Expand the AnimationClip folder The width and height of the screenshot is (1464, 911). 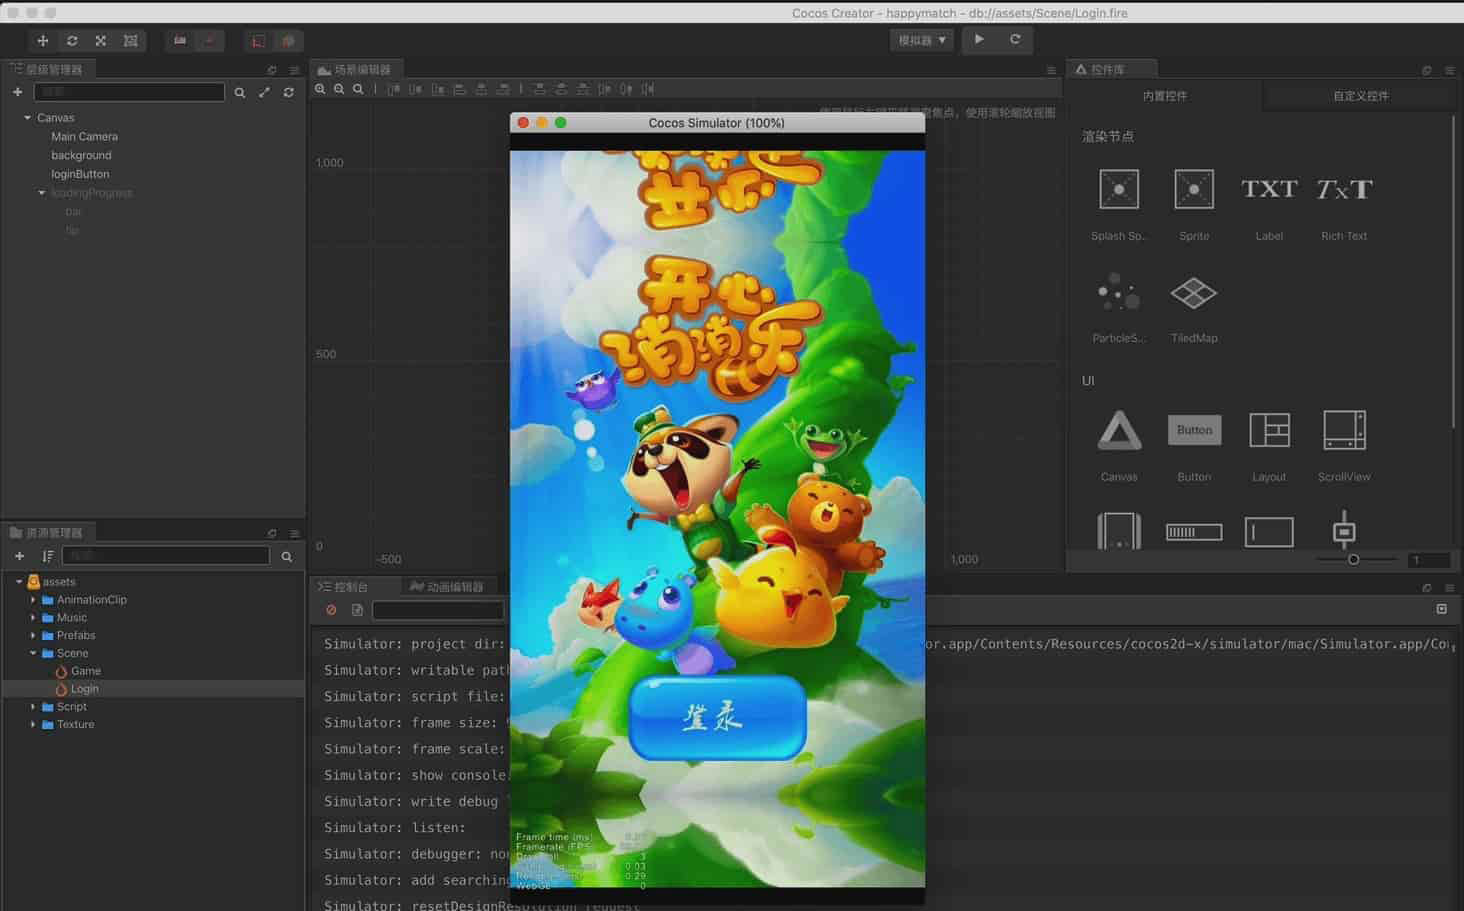pos(33,600)
